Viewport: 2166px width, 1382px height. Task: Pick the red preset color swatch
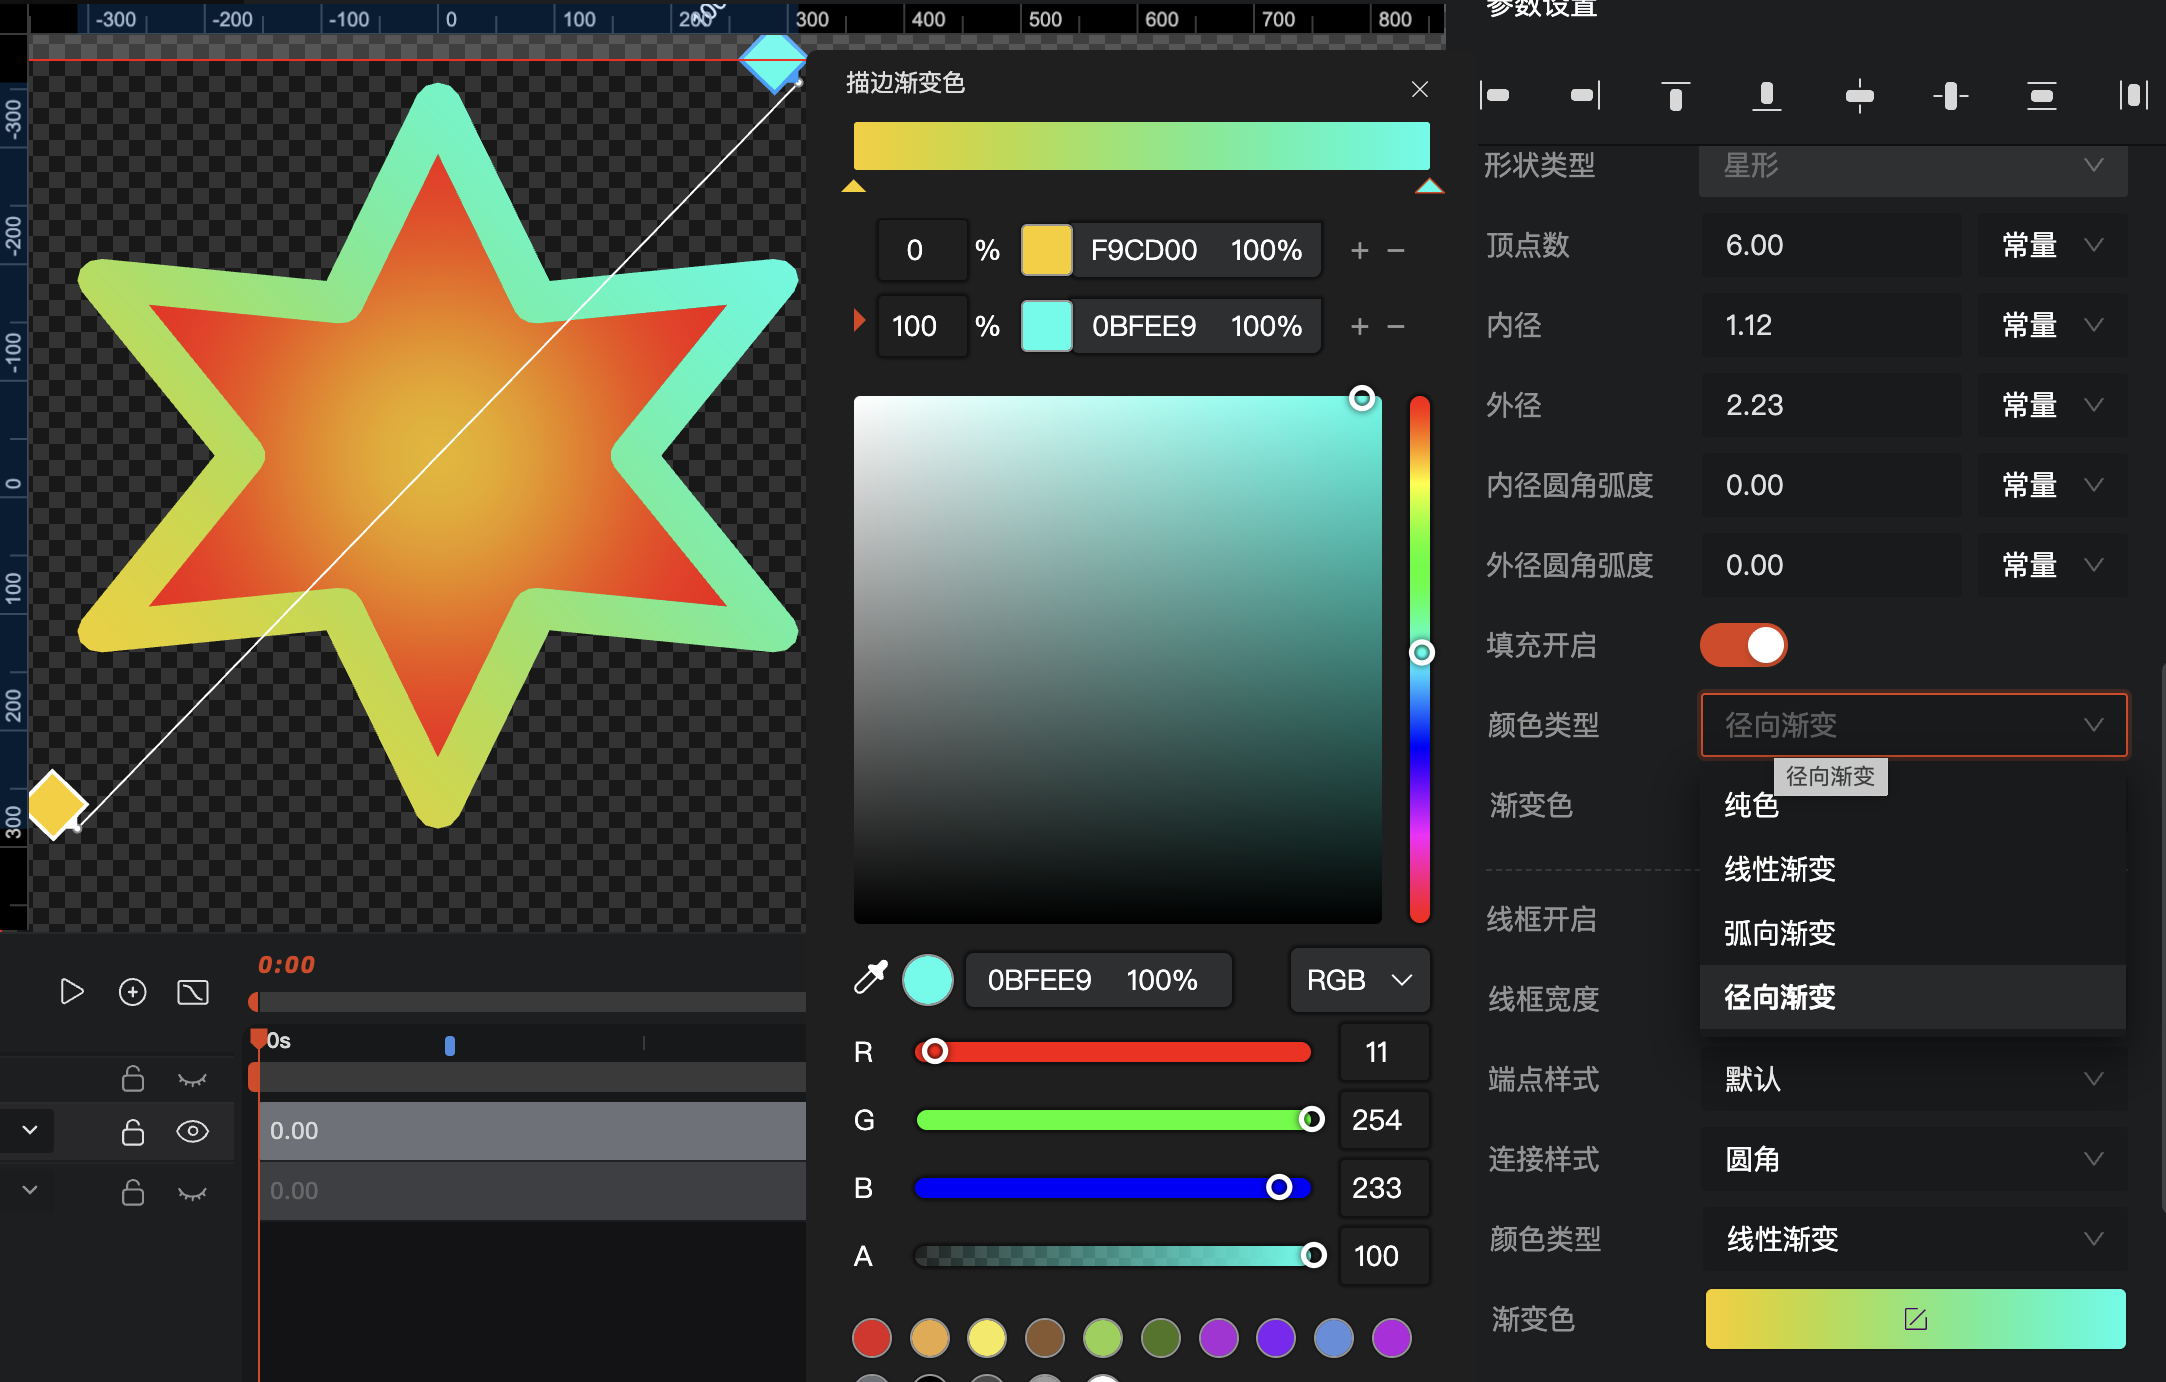click(871, 1338)
